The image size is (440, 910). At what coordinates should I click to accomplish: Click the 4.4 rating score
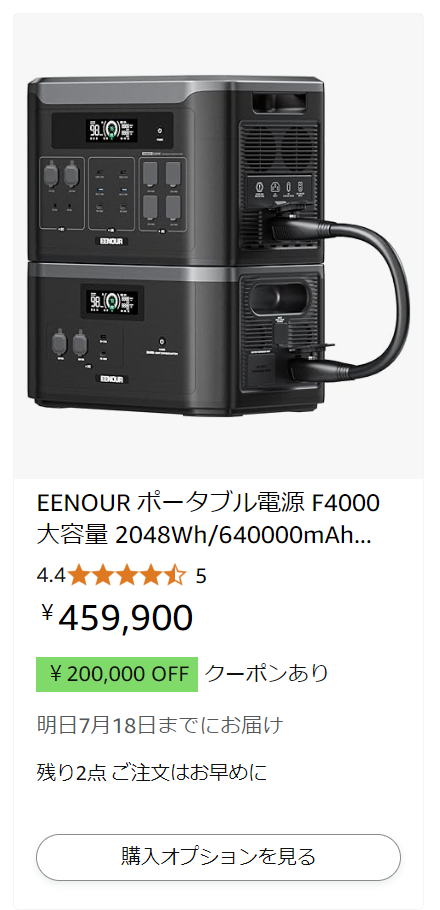pyautogui.click(x=51, y=576)
